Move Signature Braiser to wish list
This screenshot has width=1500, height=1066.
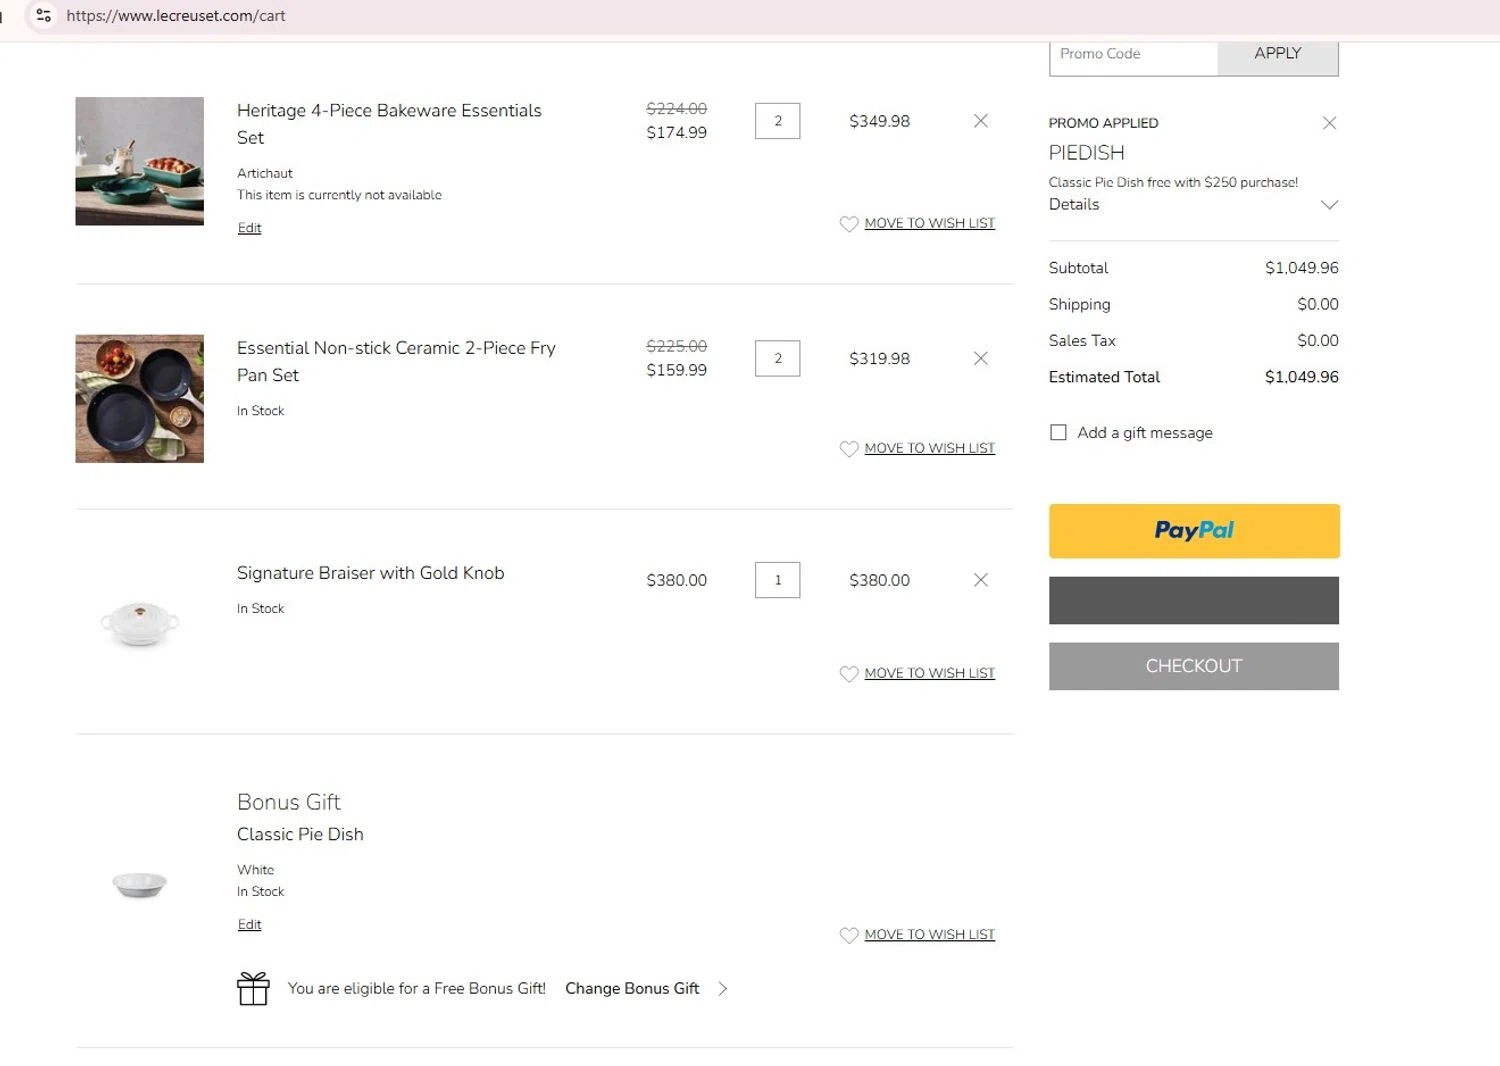(929, 673)
